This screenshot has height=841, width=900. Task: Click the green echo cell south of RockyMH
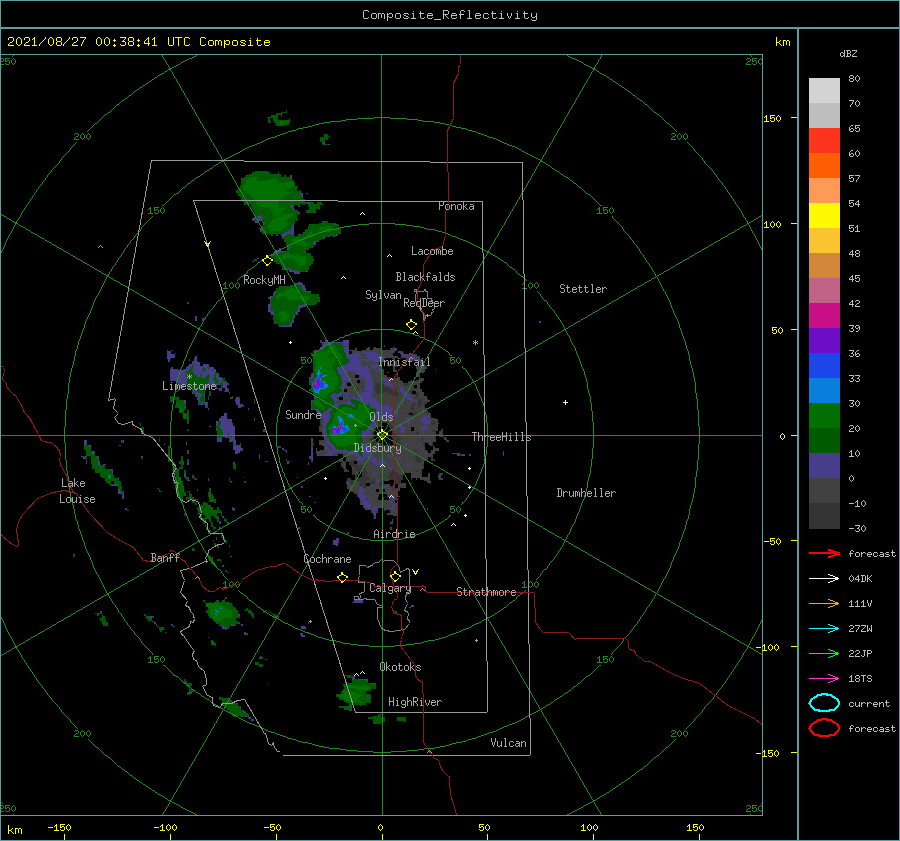click(x=290, y=305)
